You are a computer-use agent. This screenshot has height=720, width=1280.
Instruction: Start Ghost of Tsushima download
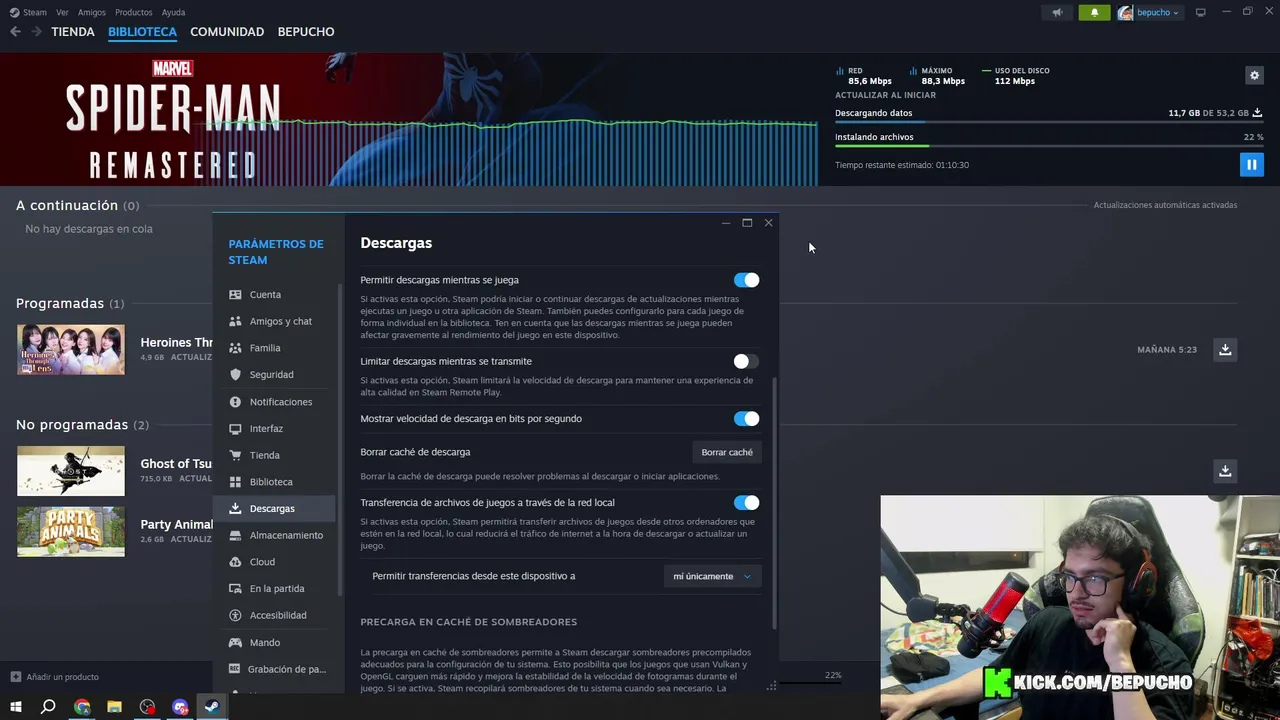pos(1225,470)
